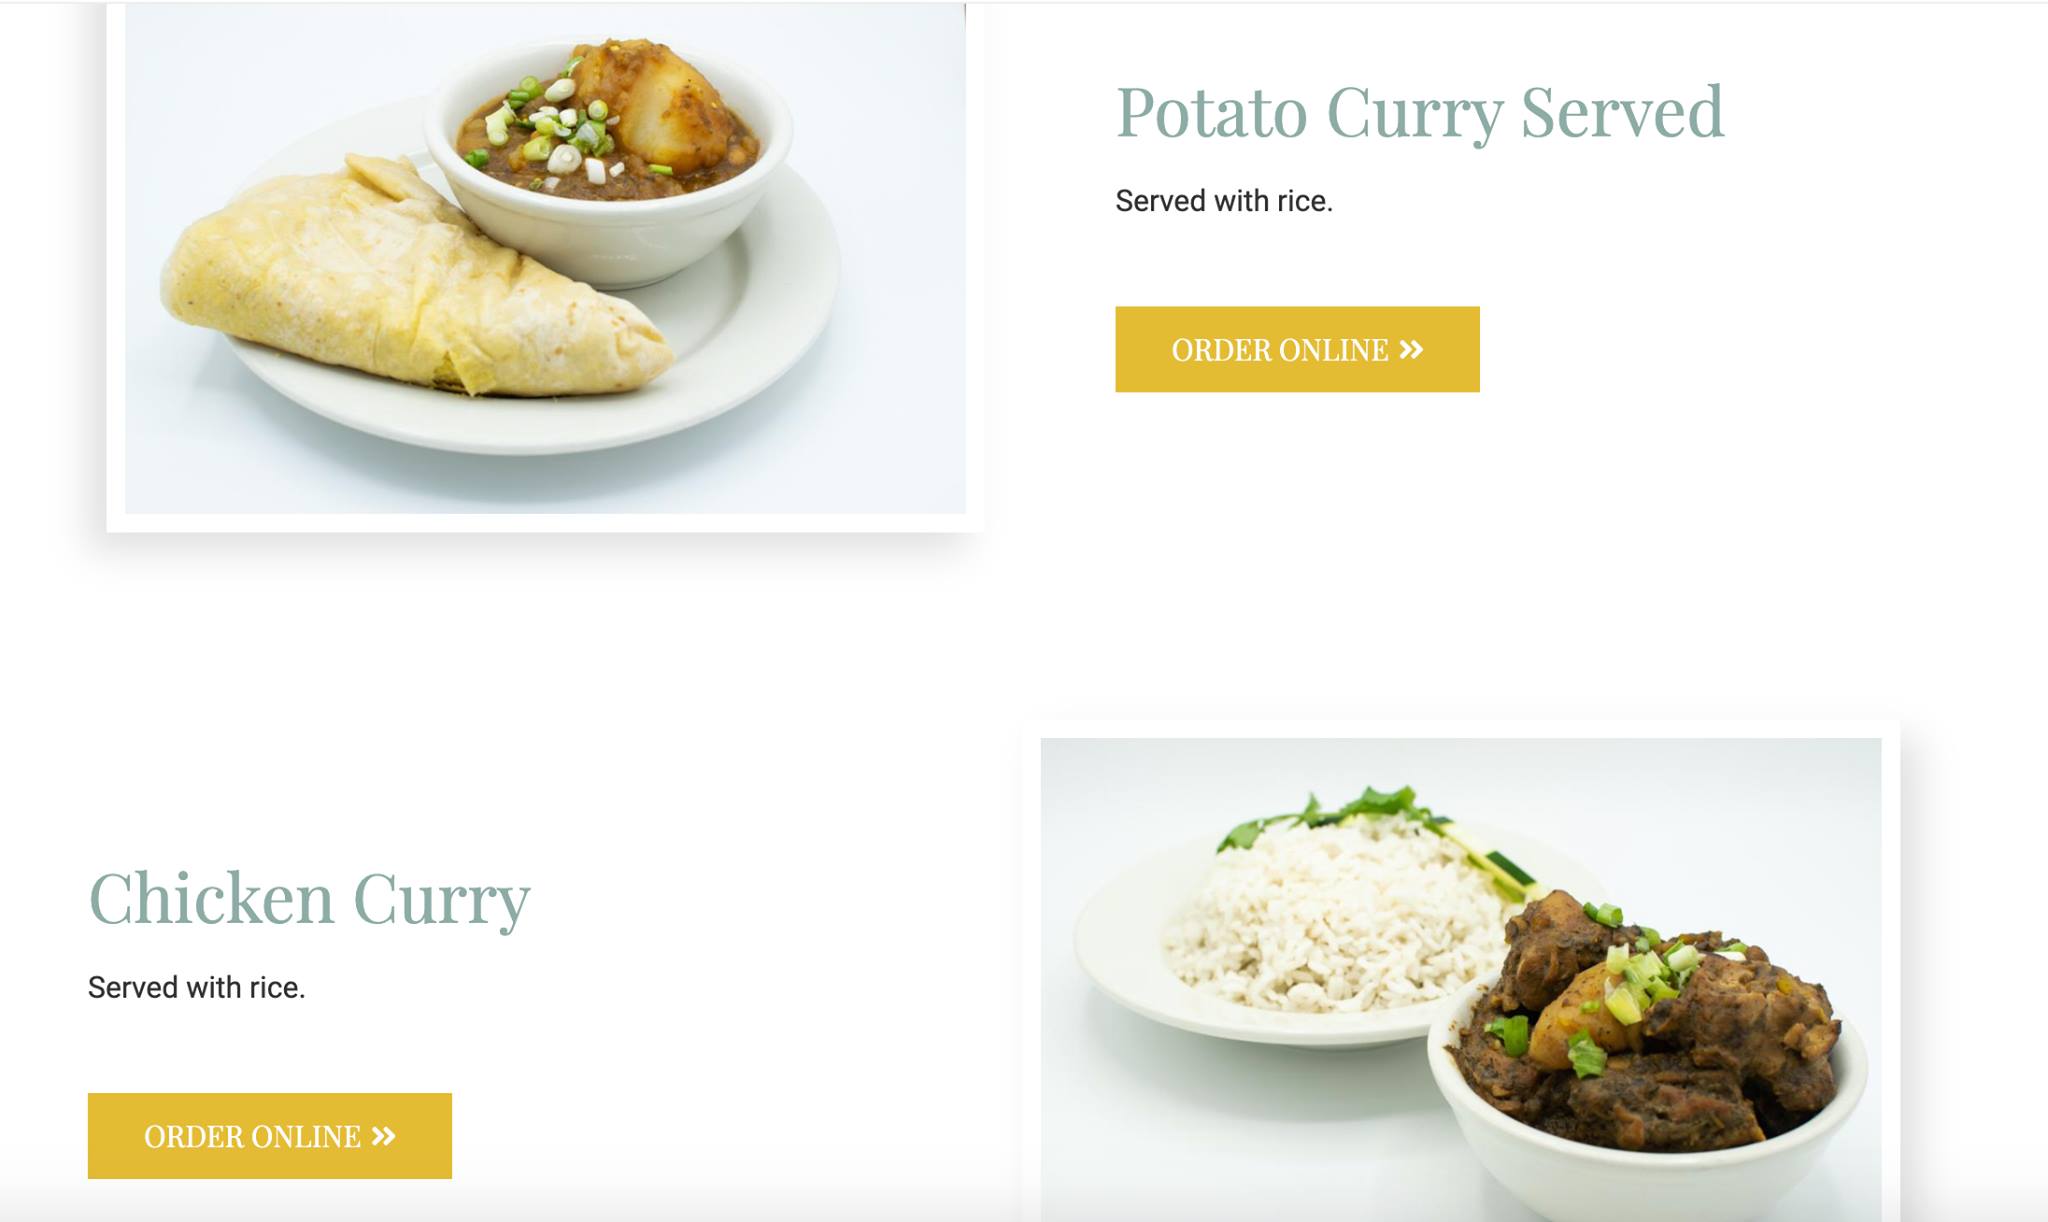This screenshot has height=1222, width=2048.
Task: Click the white frame below the potato curry photo
Action: pyautogui.click(x=545, y=523)
